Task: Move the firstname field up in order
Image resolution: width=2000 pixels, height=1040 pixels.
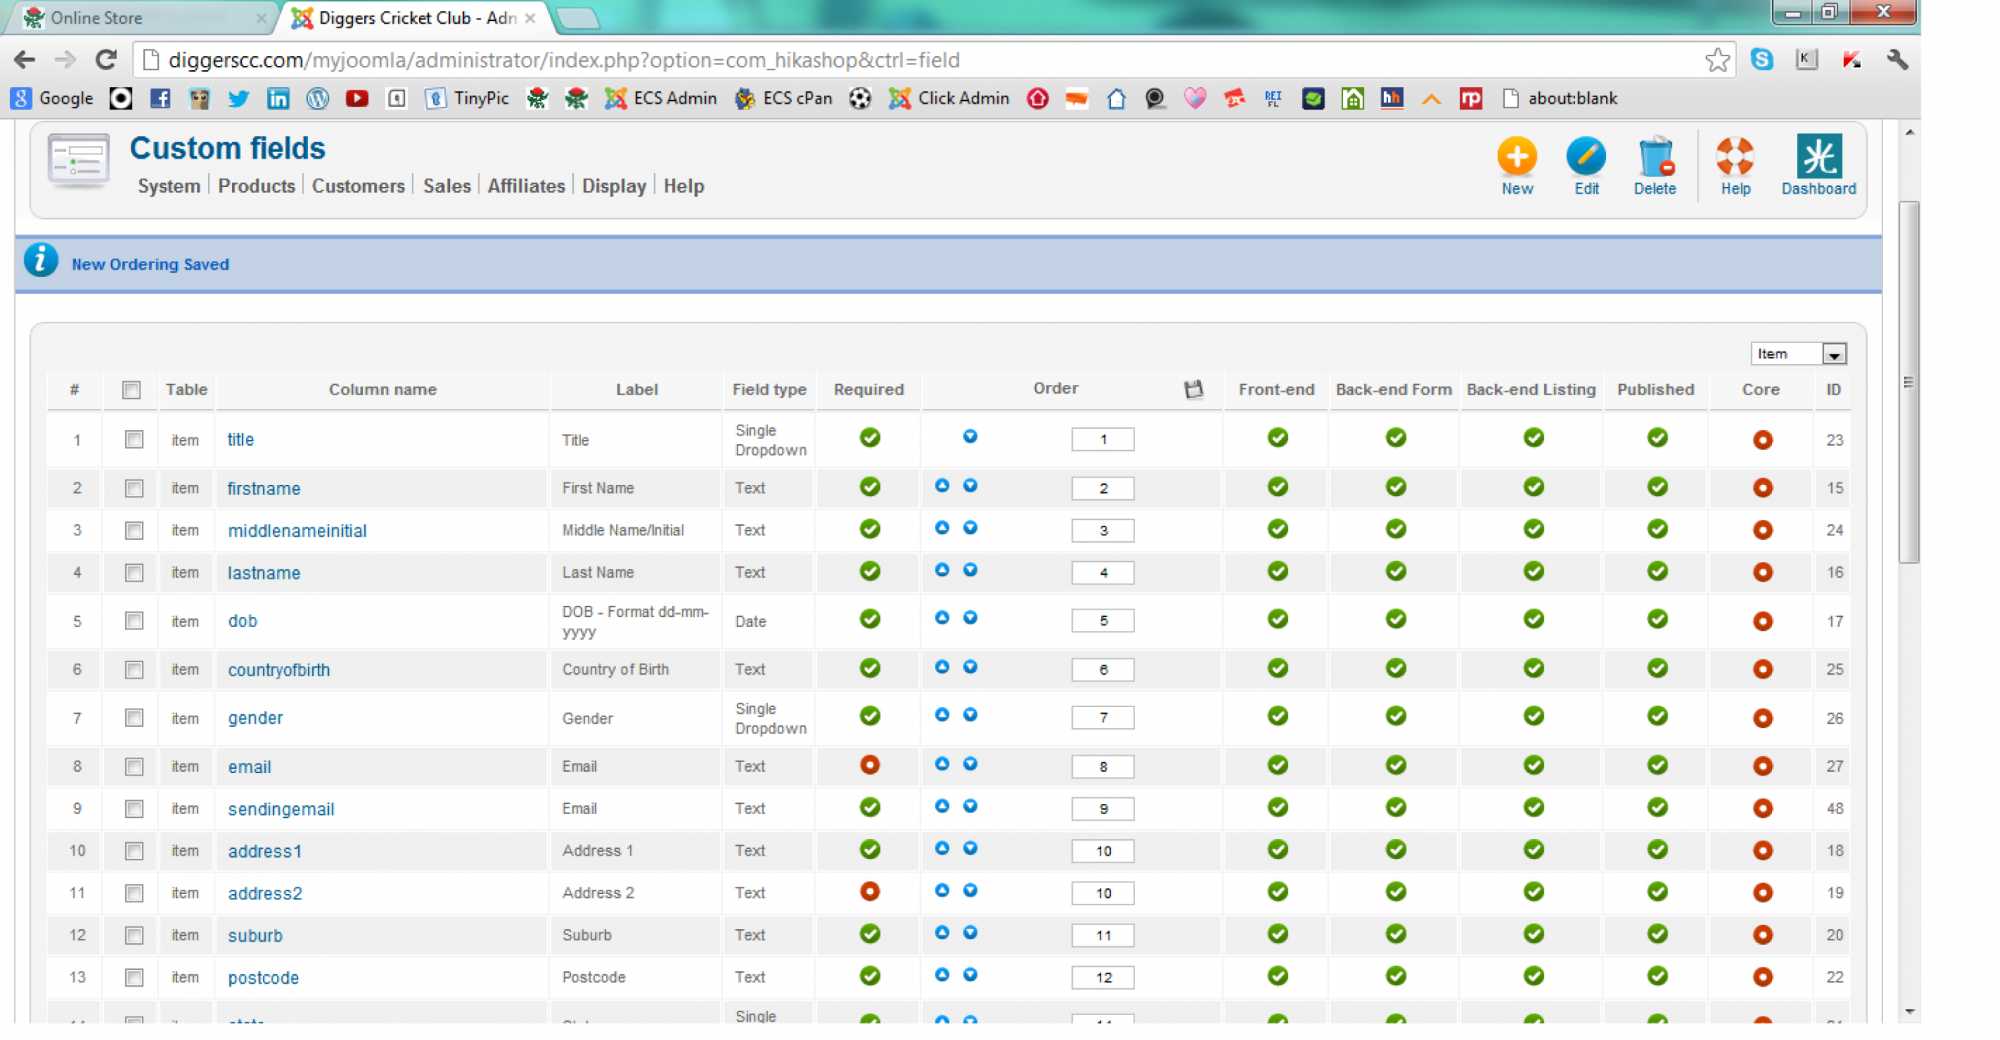Action: tap(942, 486)
